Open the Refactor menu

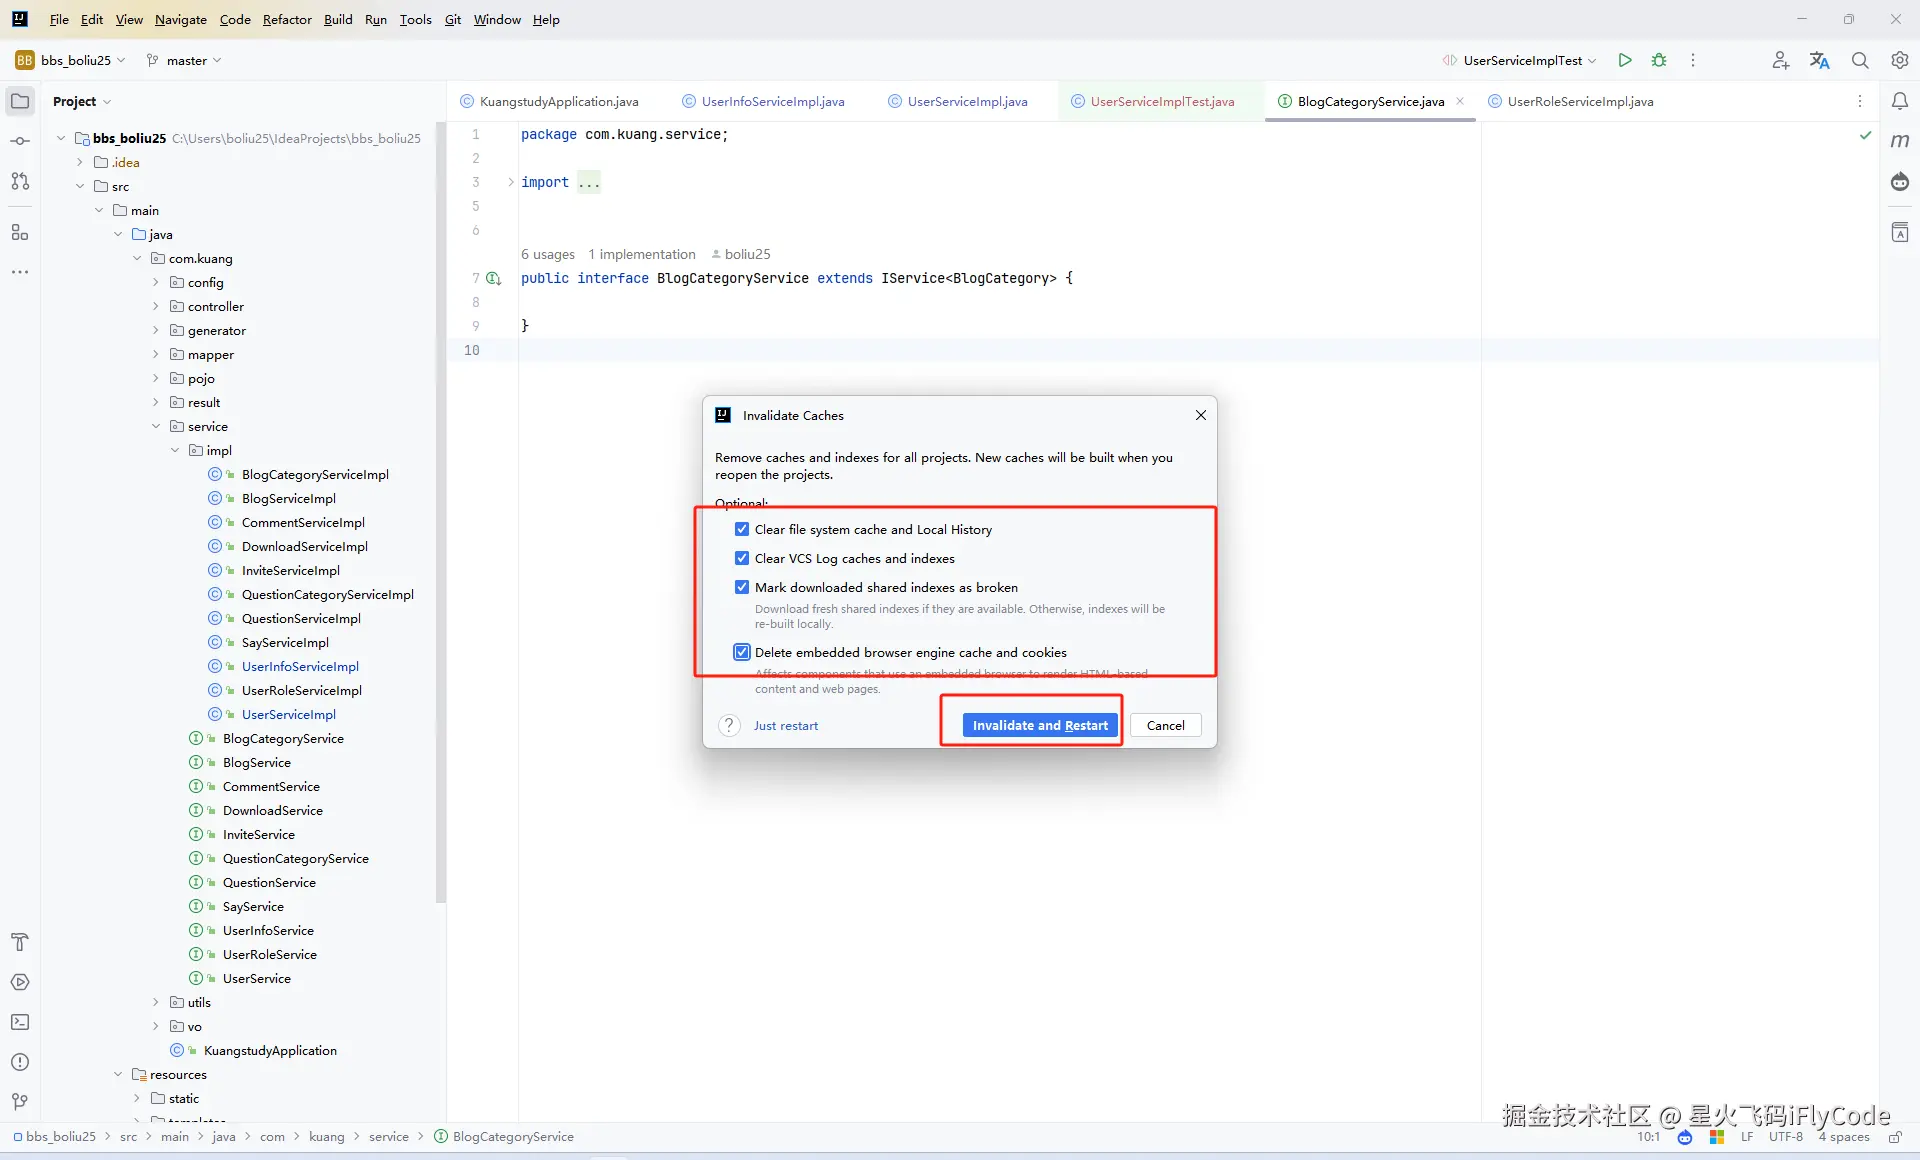click(x=287, y=19)
